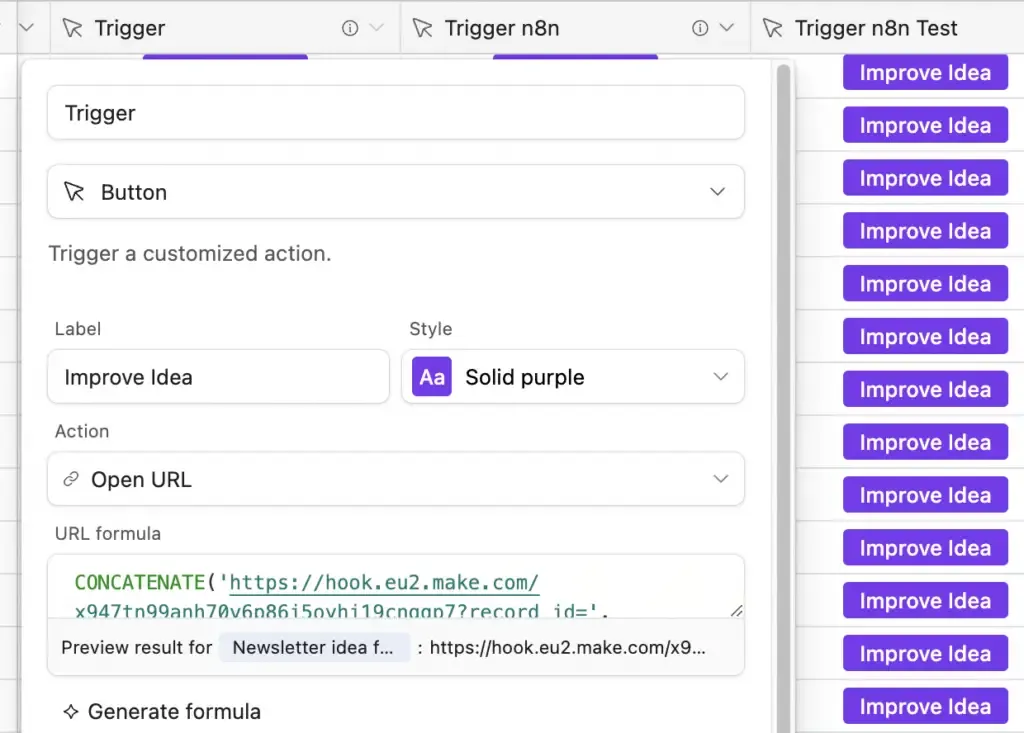Click the cursor icon inside the Button type selector
Viewport: 1024px width, 733px height.
click(x=74, y=192)
